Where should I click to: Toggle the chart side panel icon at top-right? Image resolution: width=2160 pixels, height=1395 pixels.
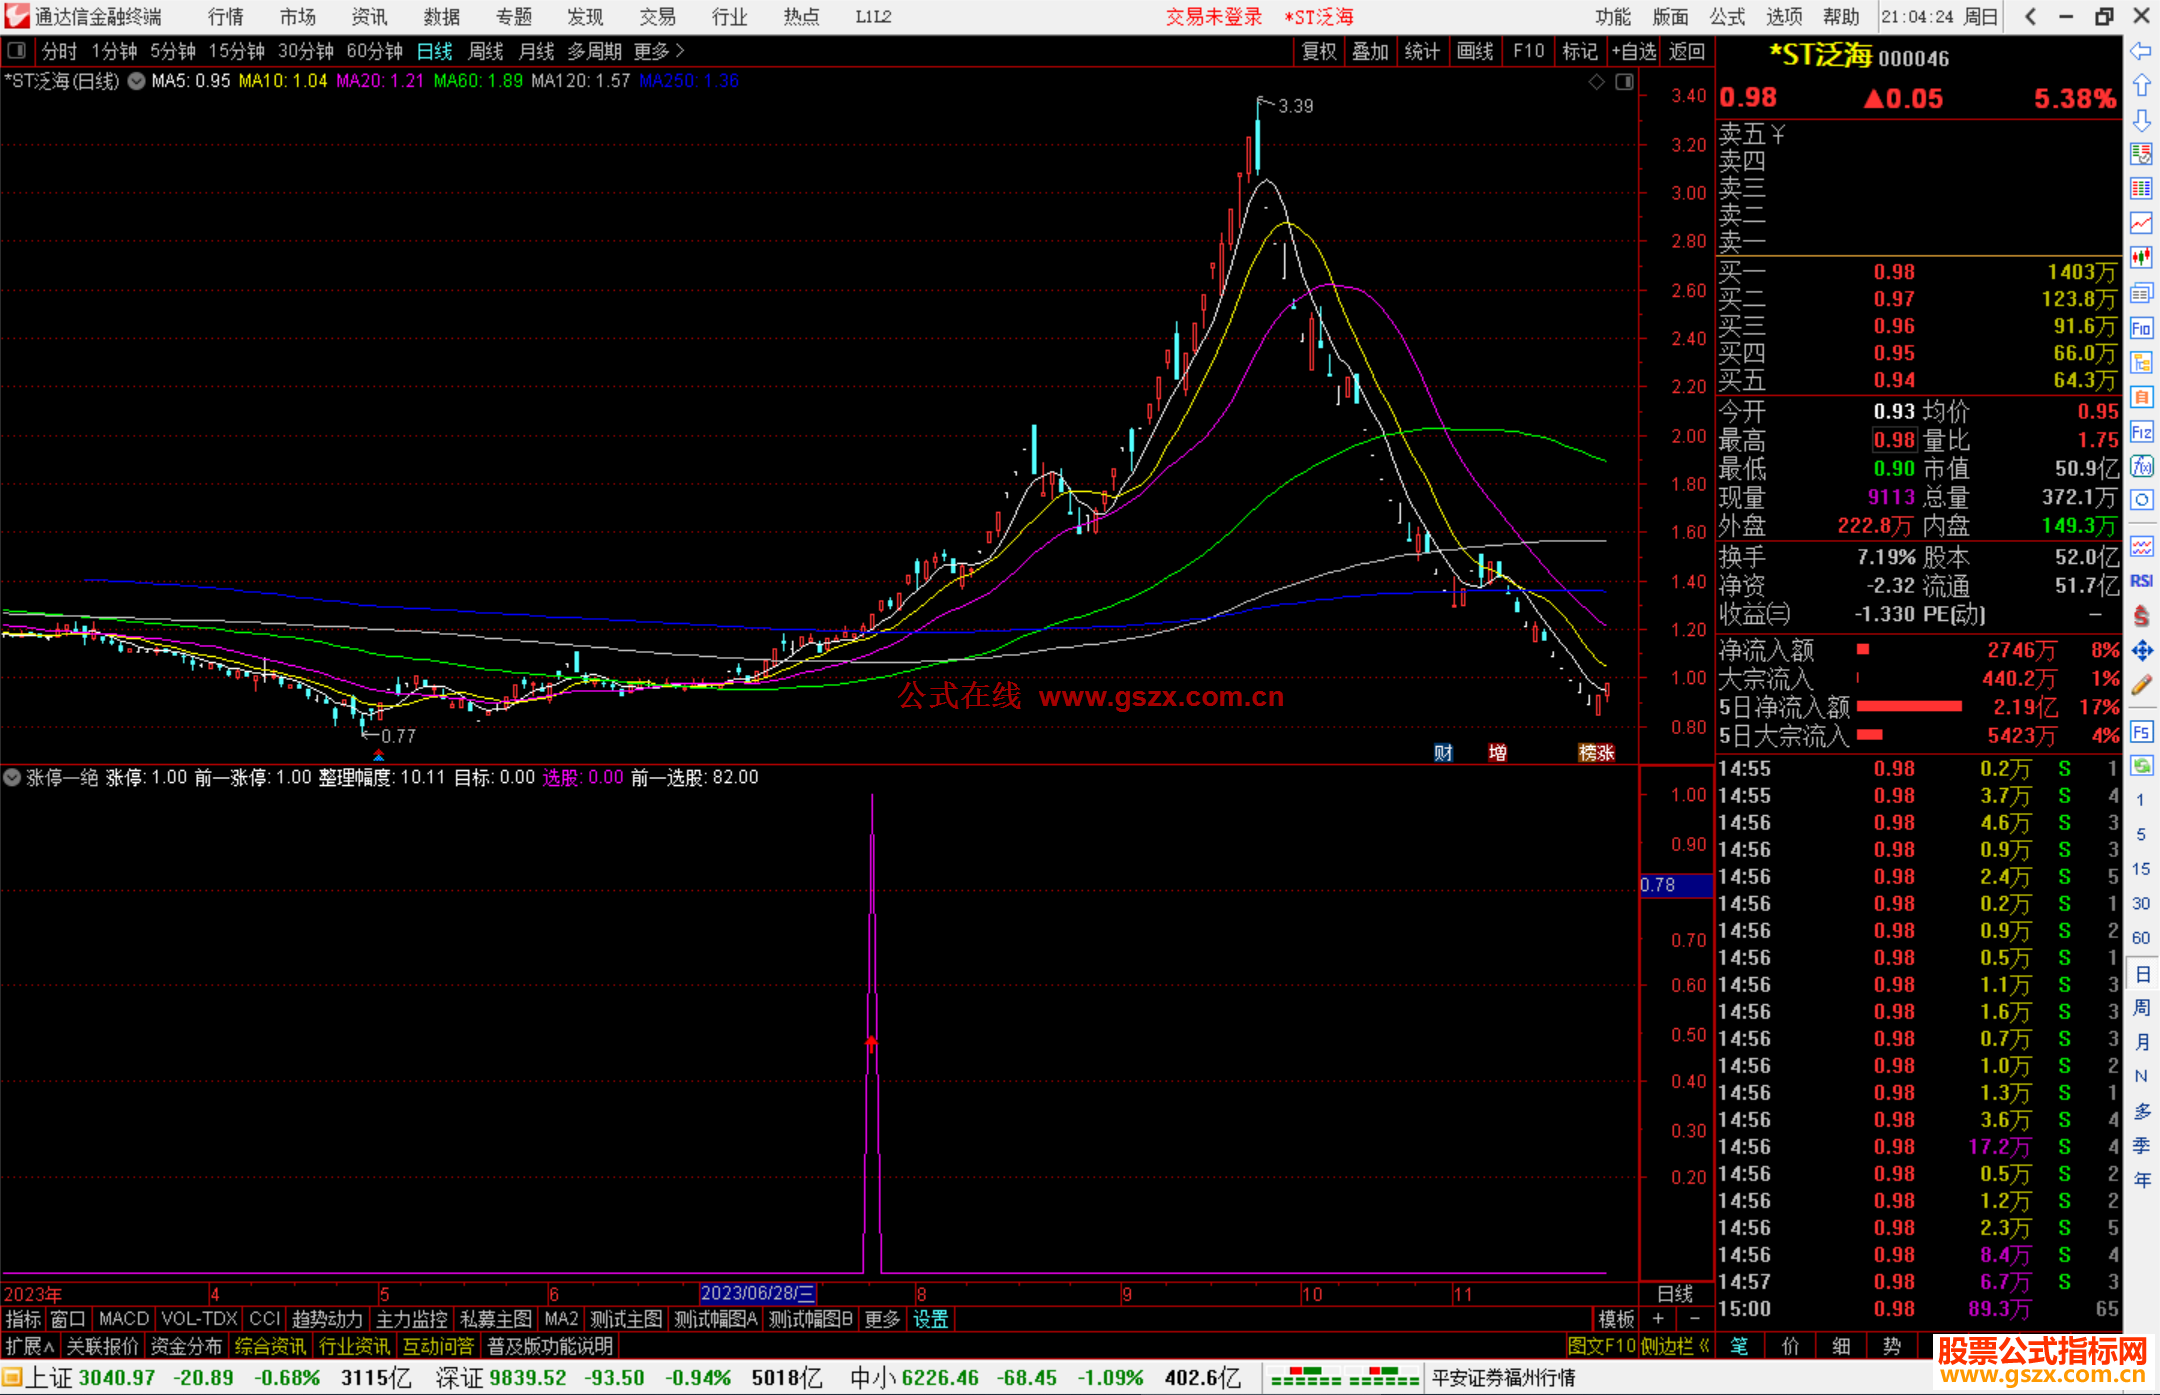coord(1624,82)
